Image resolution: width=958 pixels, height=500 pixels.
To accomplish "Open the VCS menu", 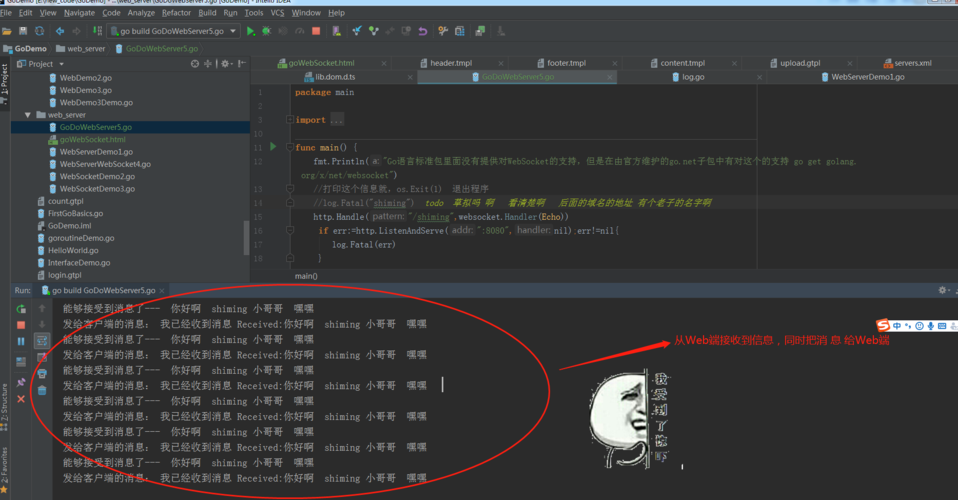I will click(x=277, y=13).
